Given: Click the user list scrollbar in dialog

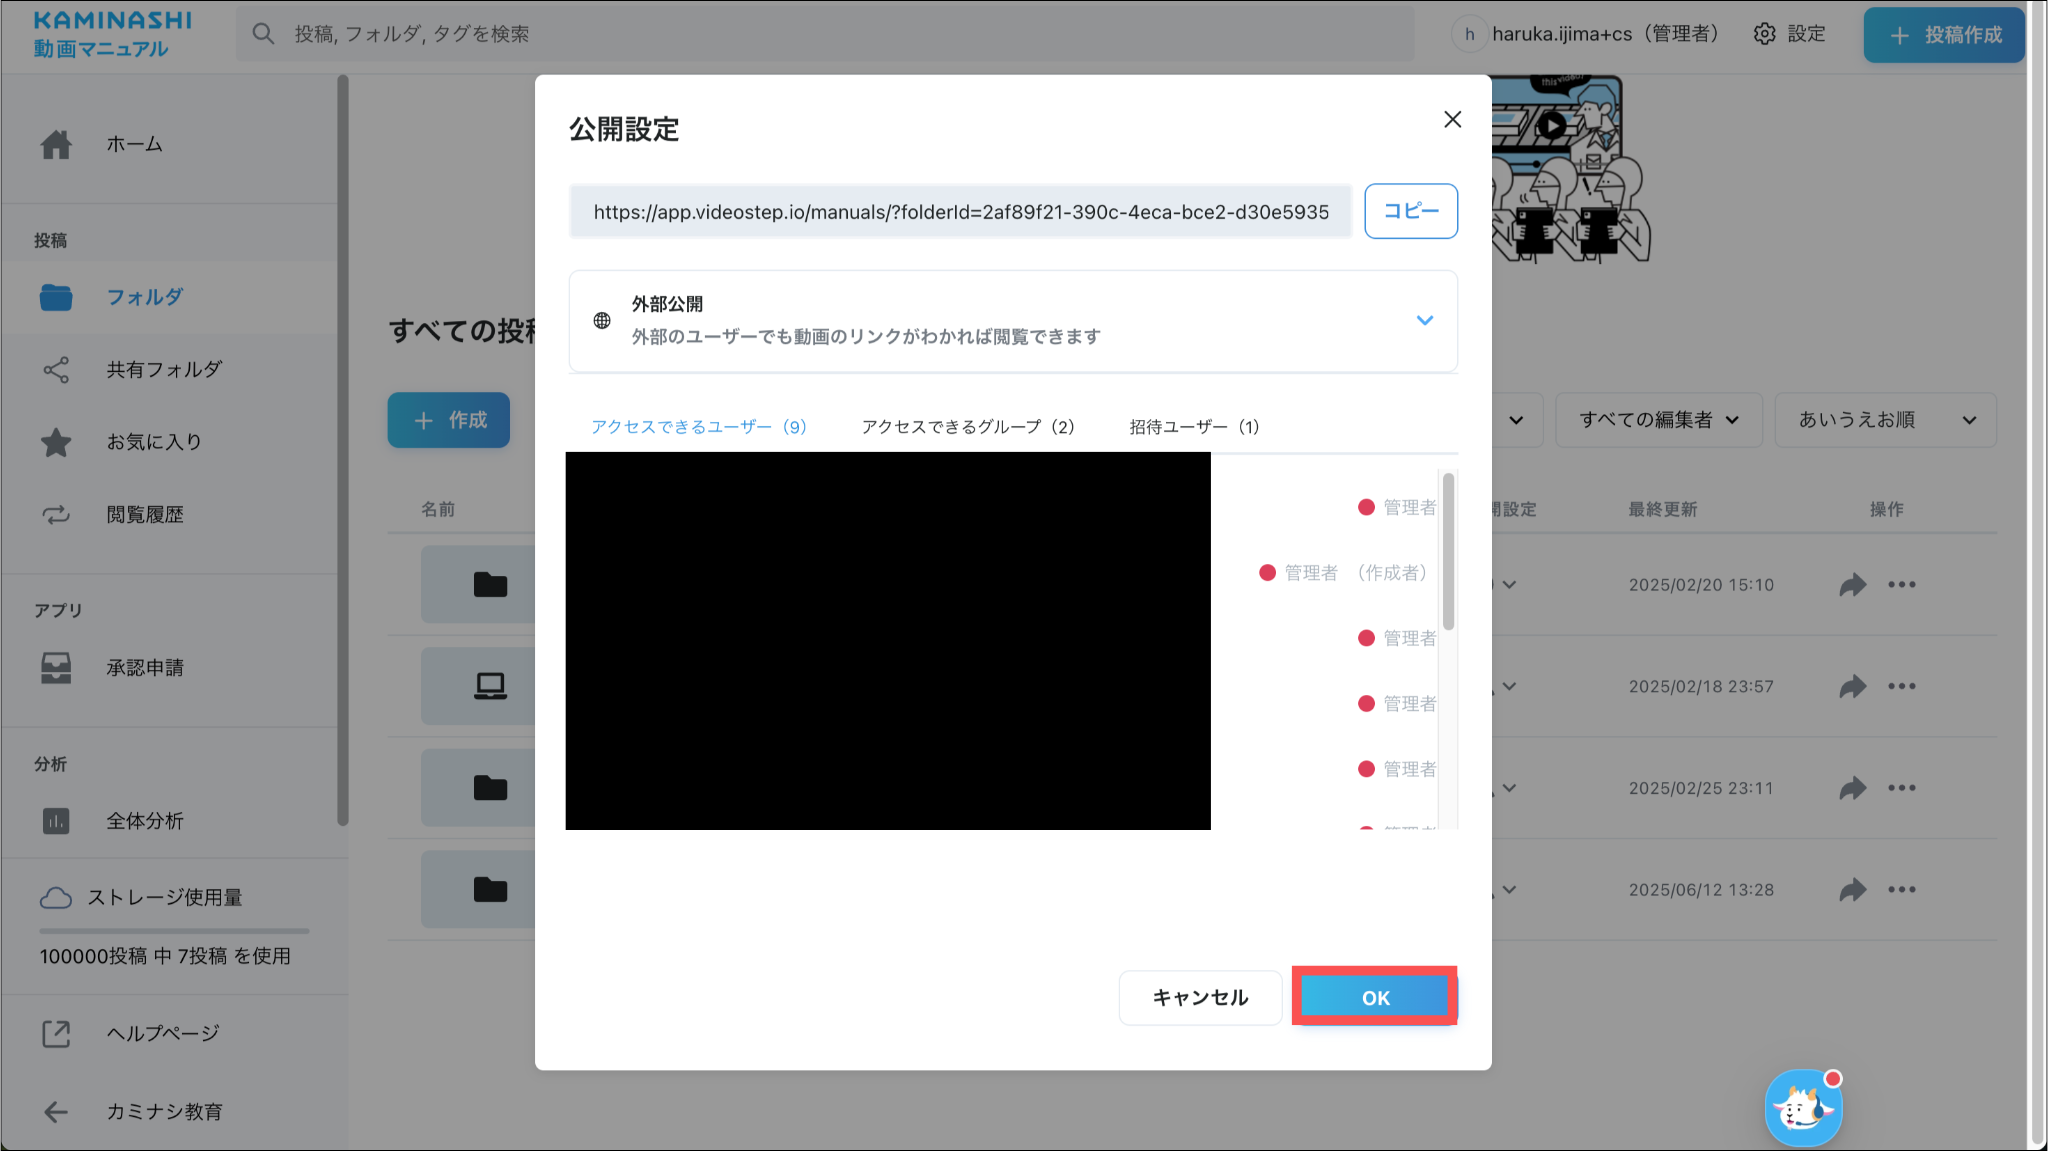Looking at the screenshot, I should tap(1448, 552).
